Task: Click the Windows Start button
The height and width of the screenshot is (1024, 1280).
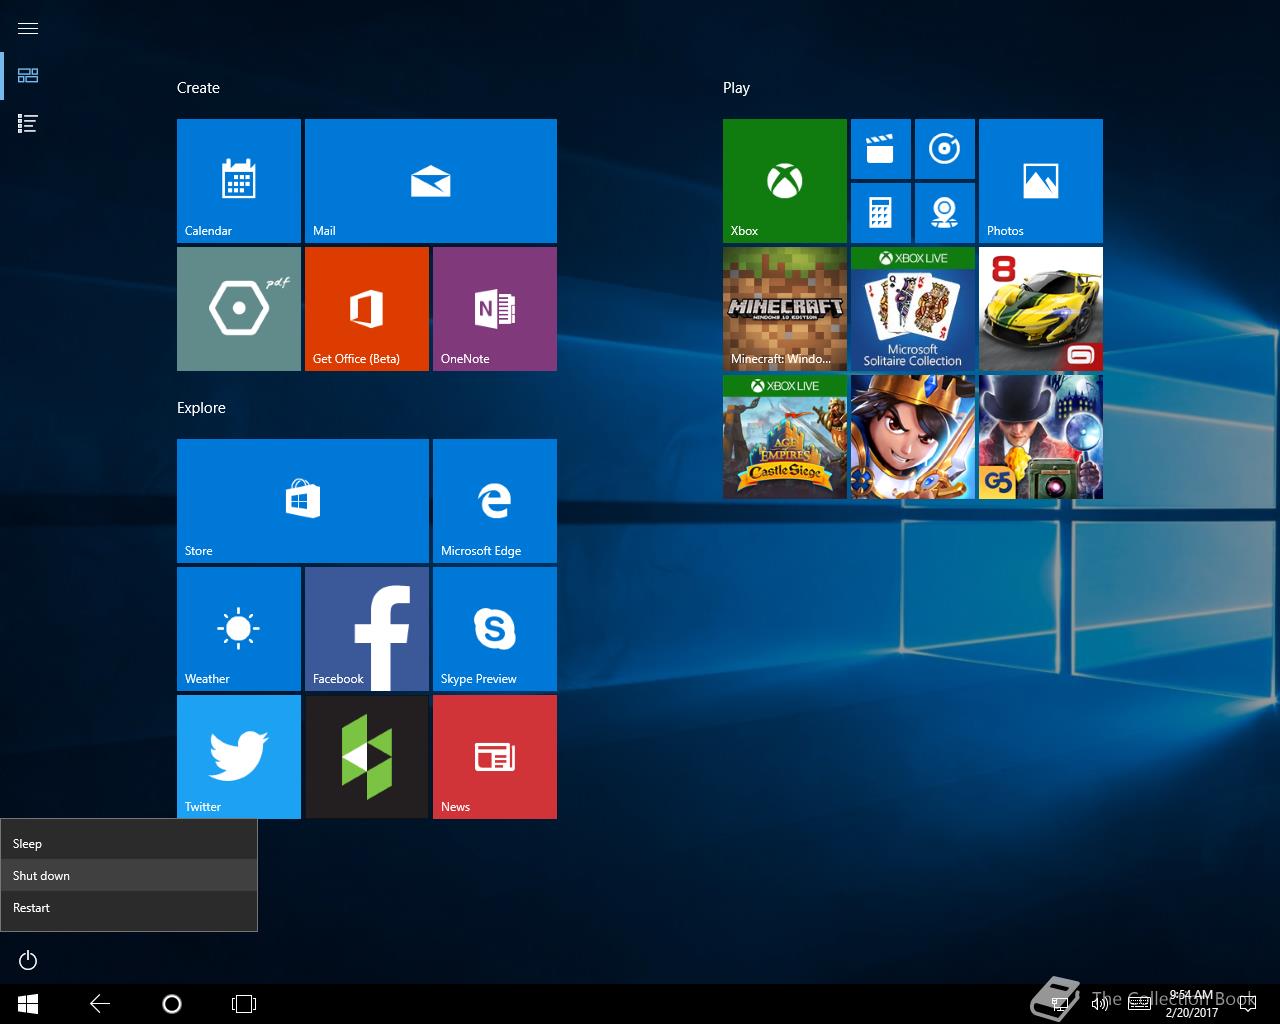Action: (x=28, y=1004)
